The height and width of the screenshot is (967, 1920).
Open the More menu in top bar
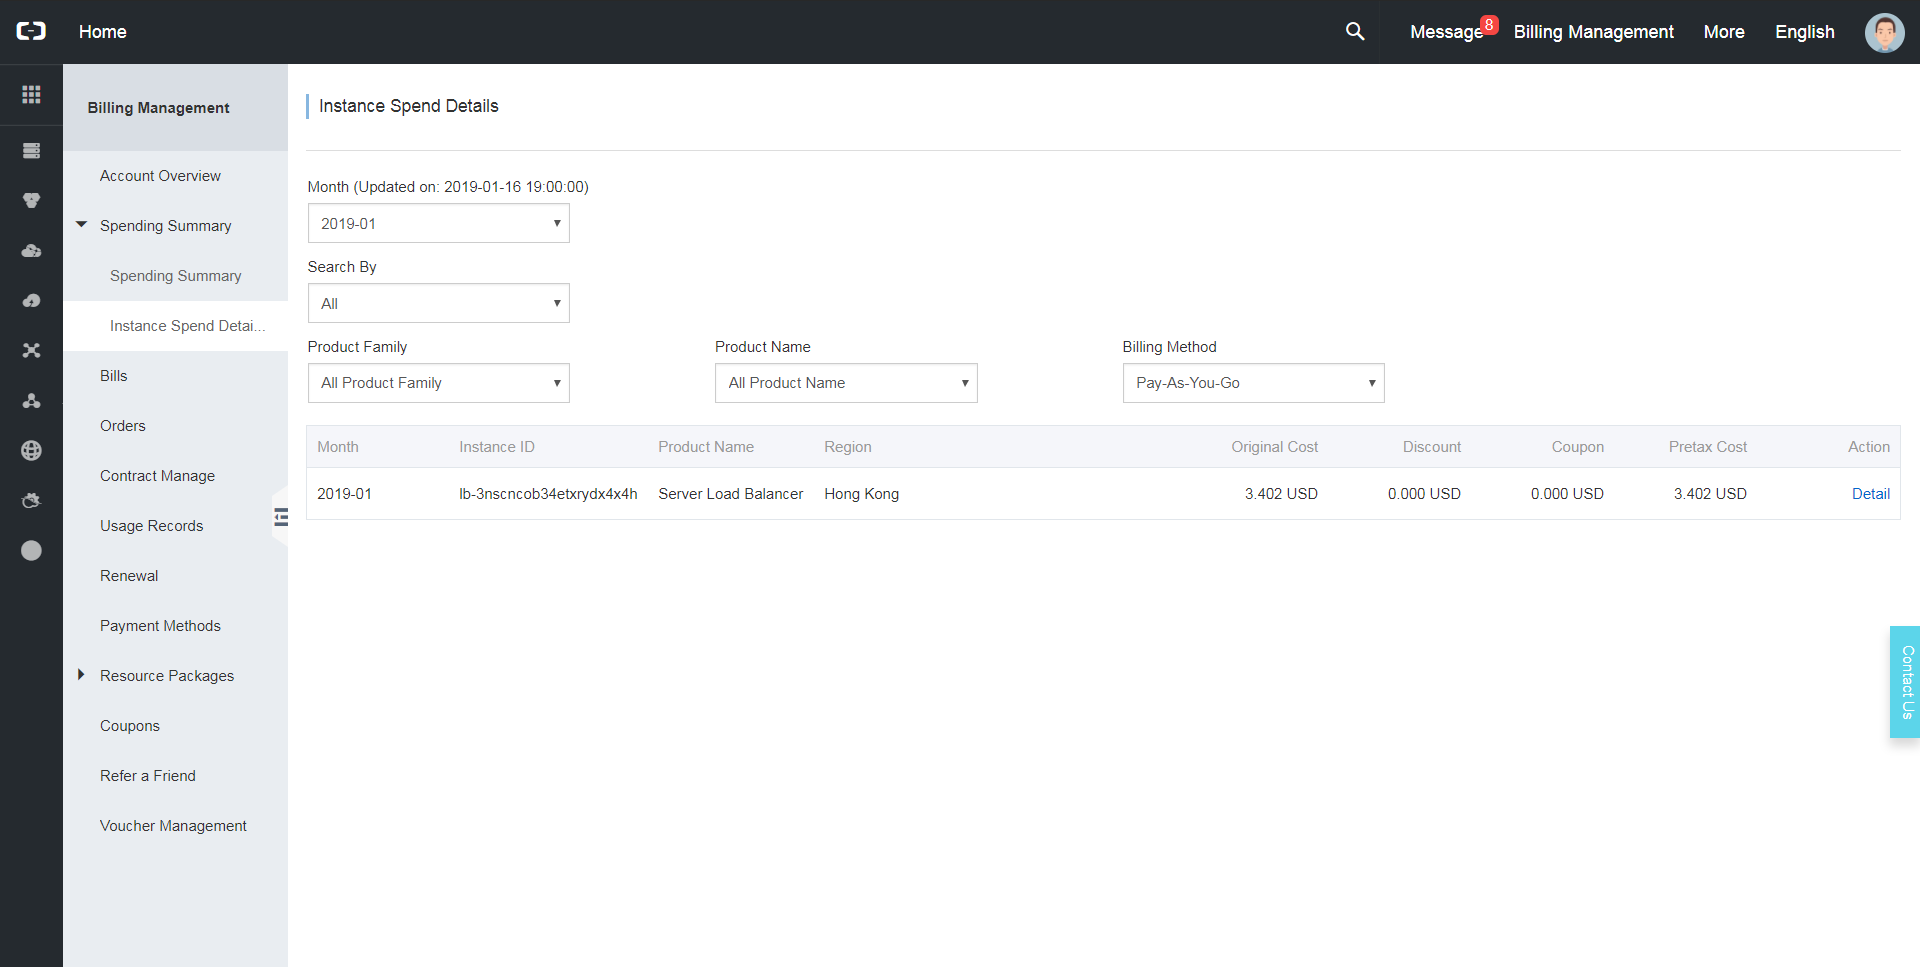1724,32
